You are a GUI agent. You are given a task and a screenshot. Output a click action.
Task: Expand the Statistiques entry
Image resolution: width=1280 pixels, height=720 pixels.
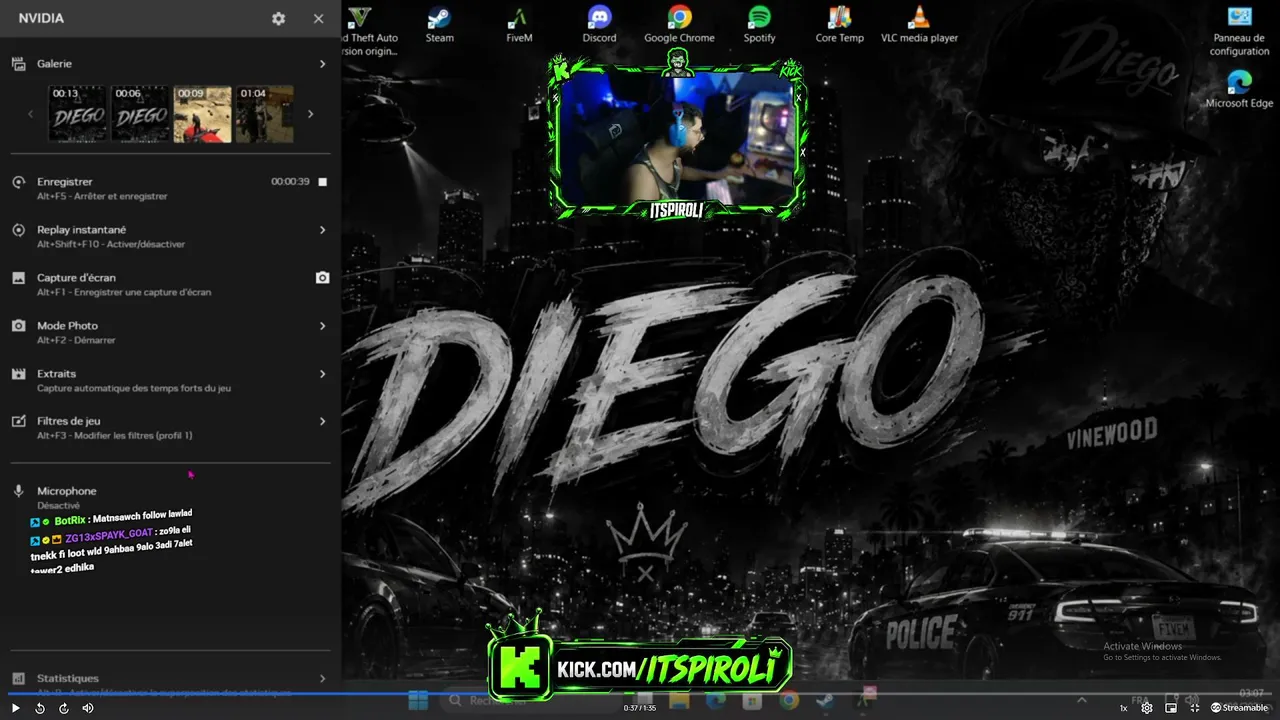click(x=322, y=678)
